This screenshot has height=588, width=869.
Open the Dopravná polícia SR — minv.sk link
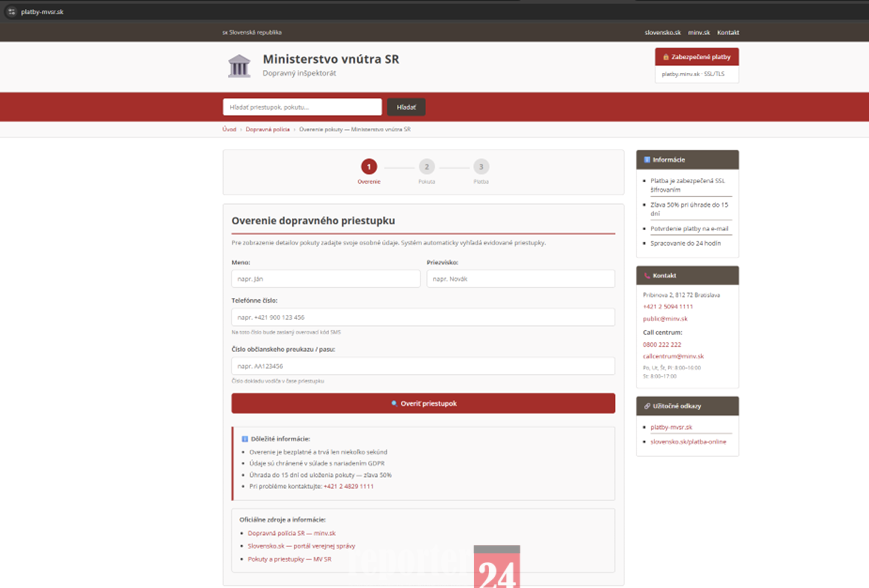tap(291, 533)
